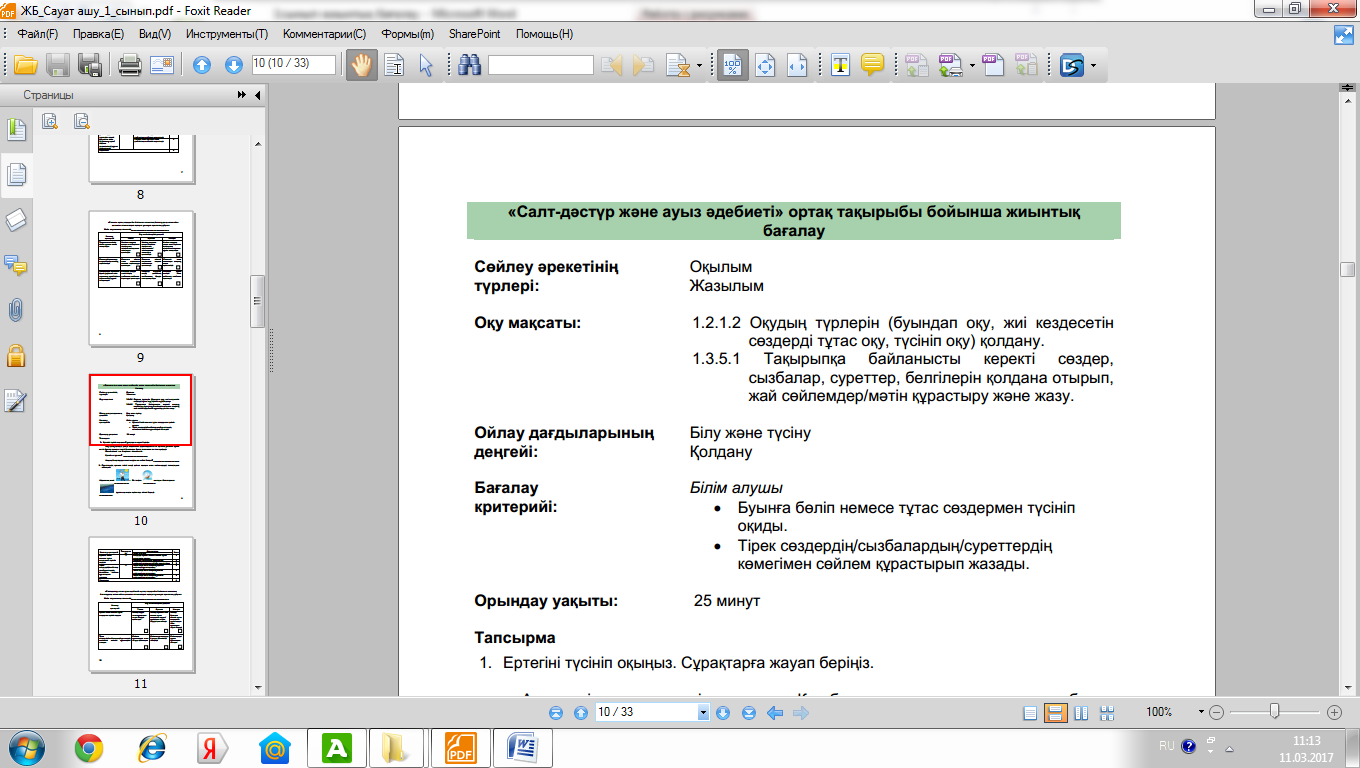The image size is (1360, 768).
Task: Click the Save As floppy disks icon
Action: click(x=90, y=66)
